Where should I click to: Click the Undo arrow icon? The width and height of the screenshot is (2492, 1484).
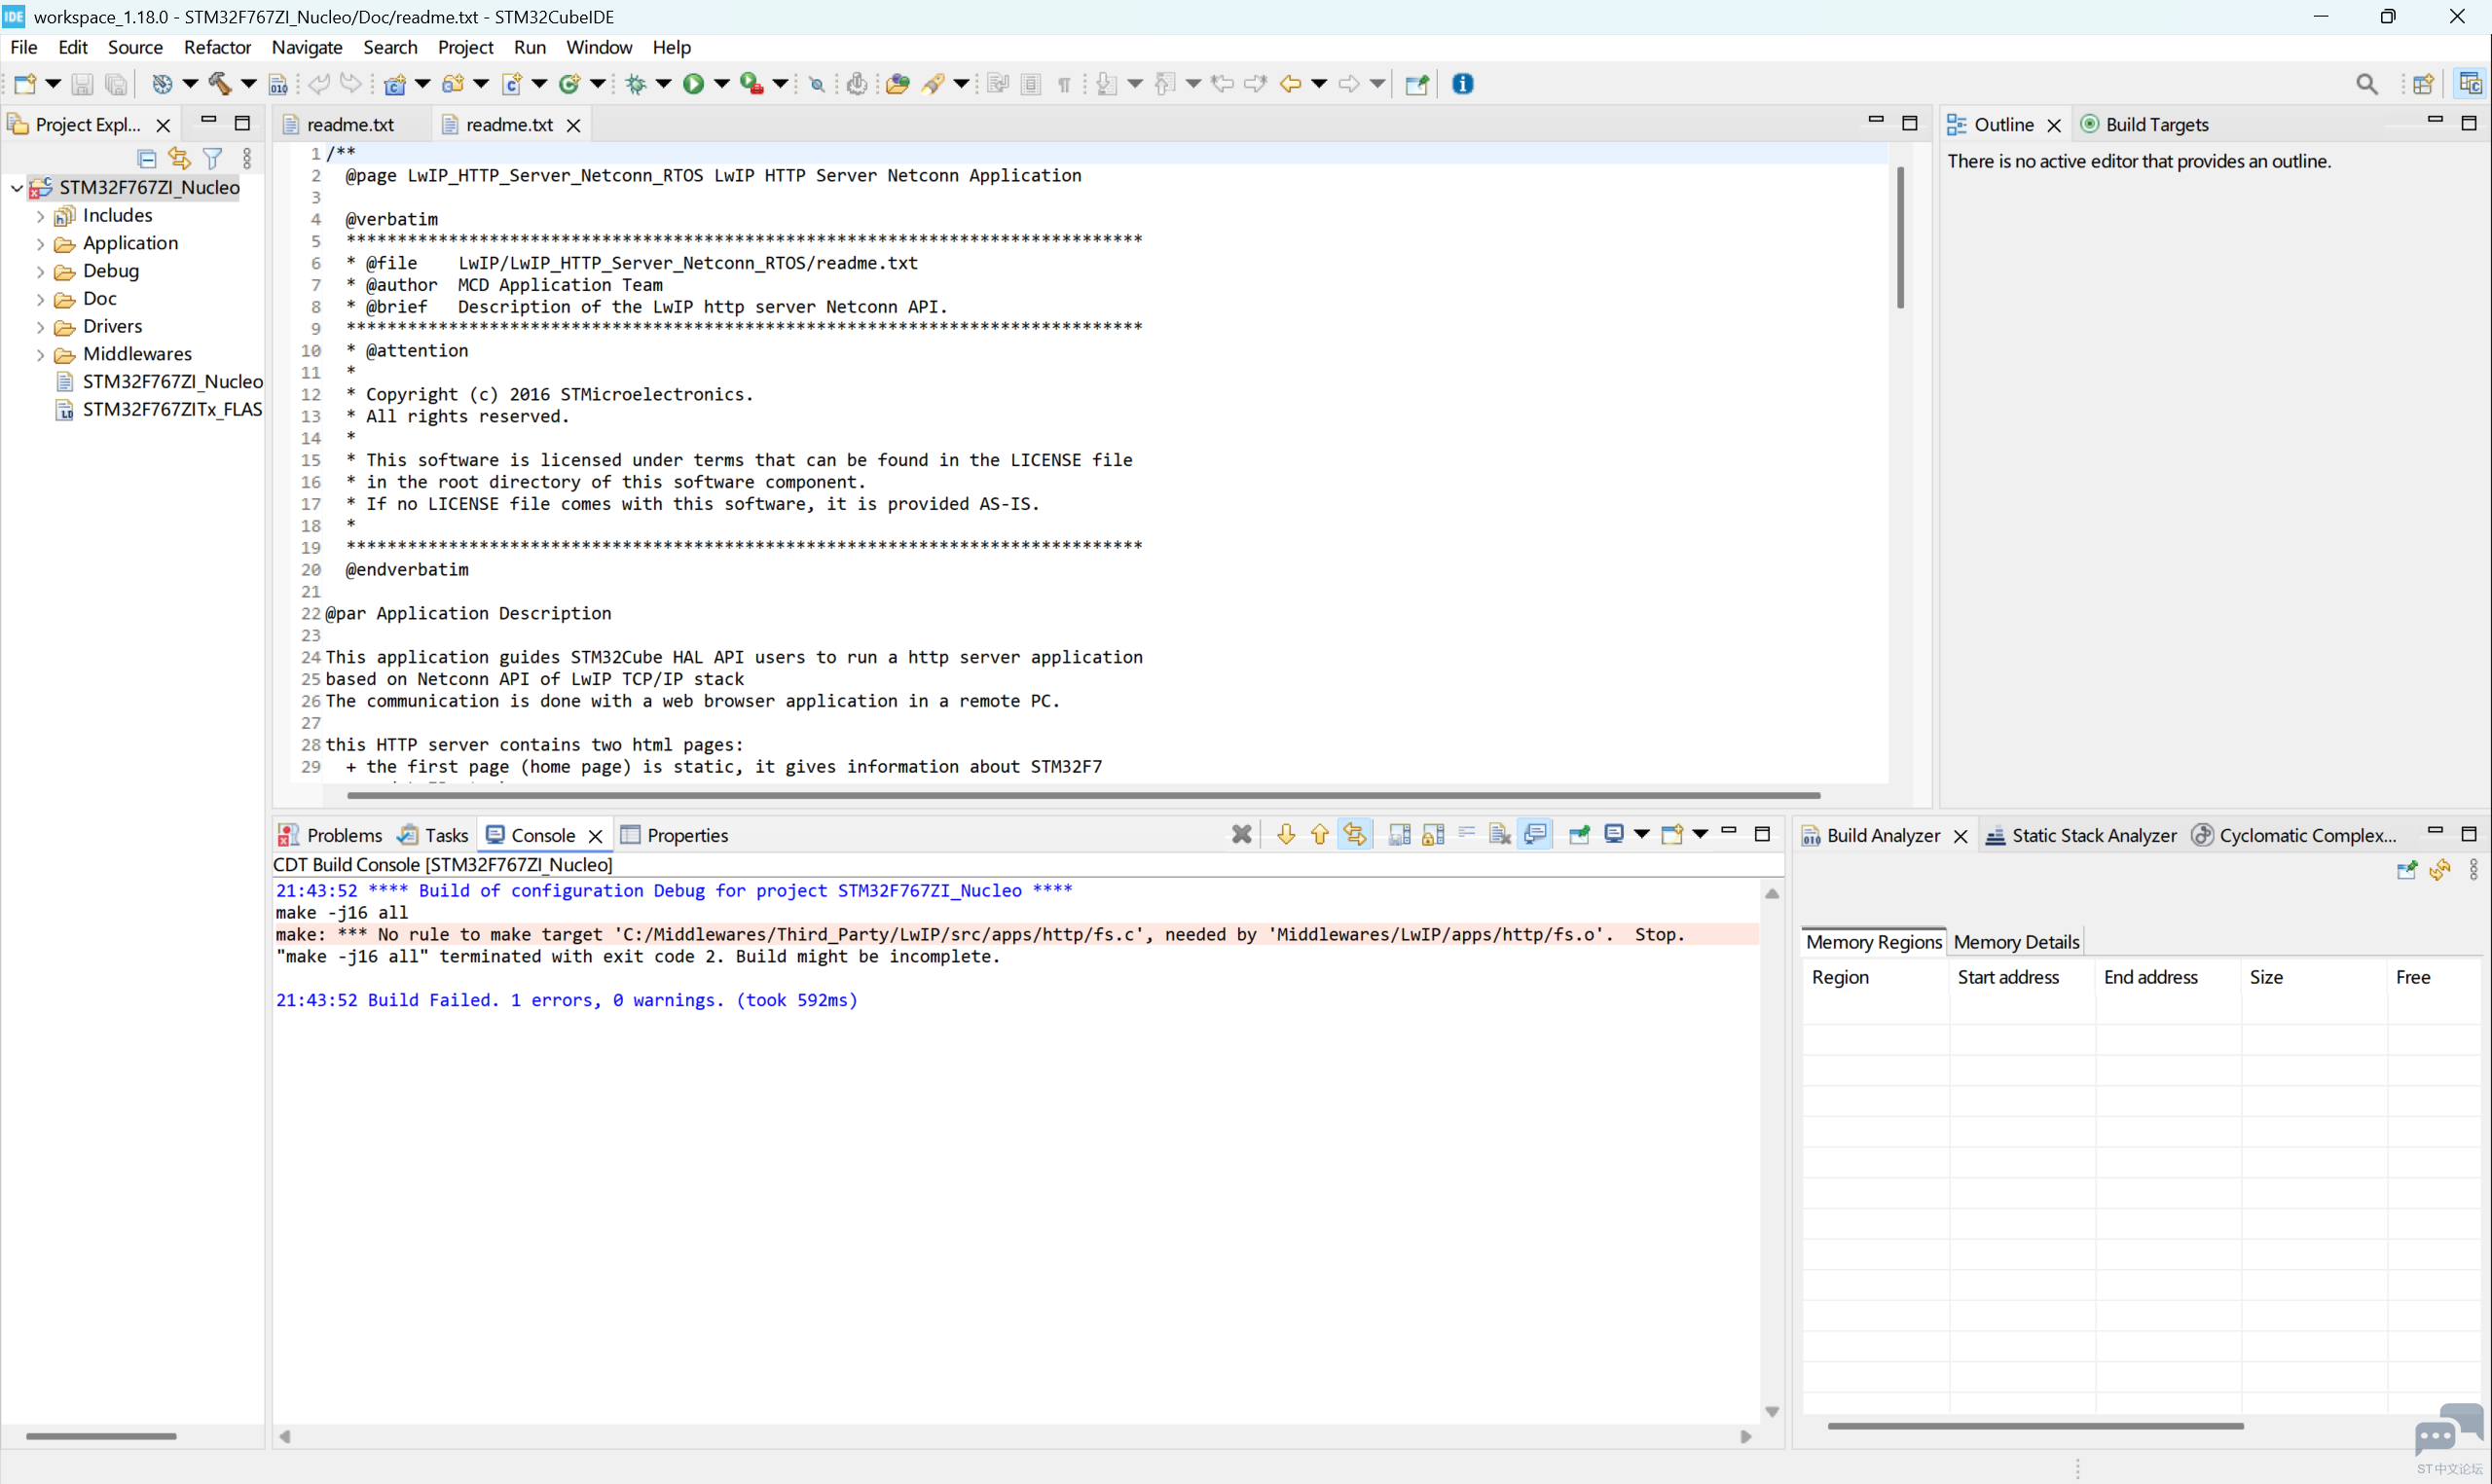click(x=319, y=84)
